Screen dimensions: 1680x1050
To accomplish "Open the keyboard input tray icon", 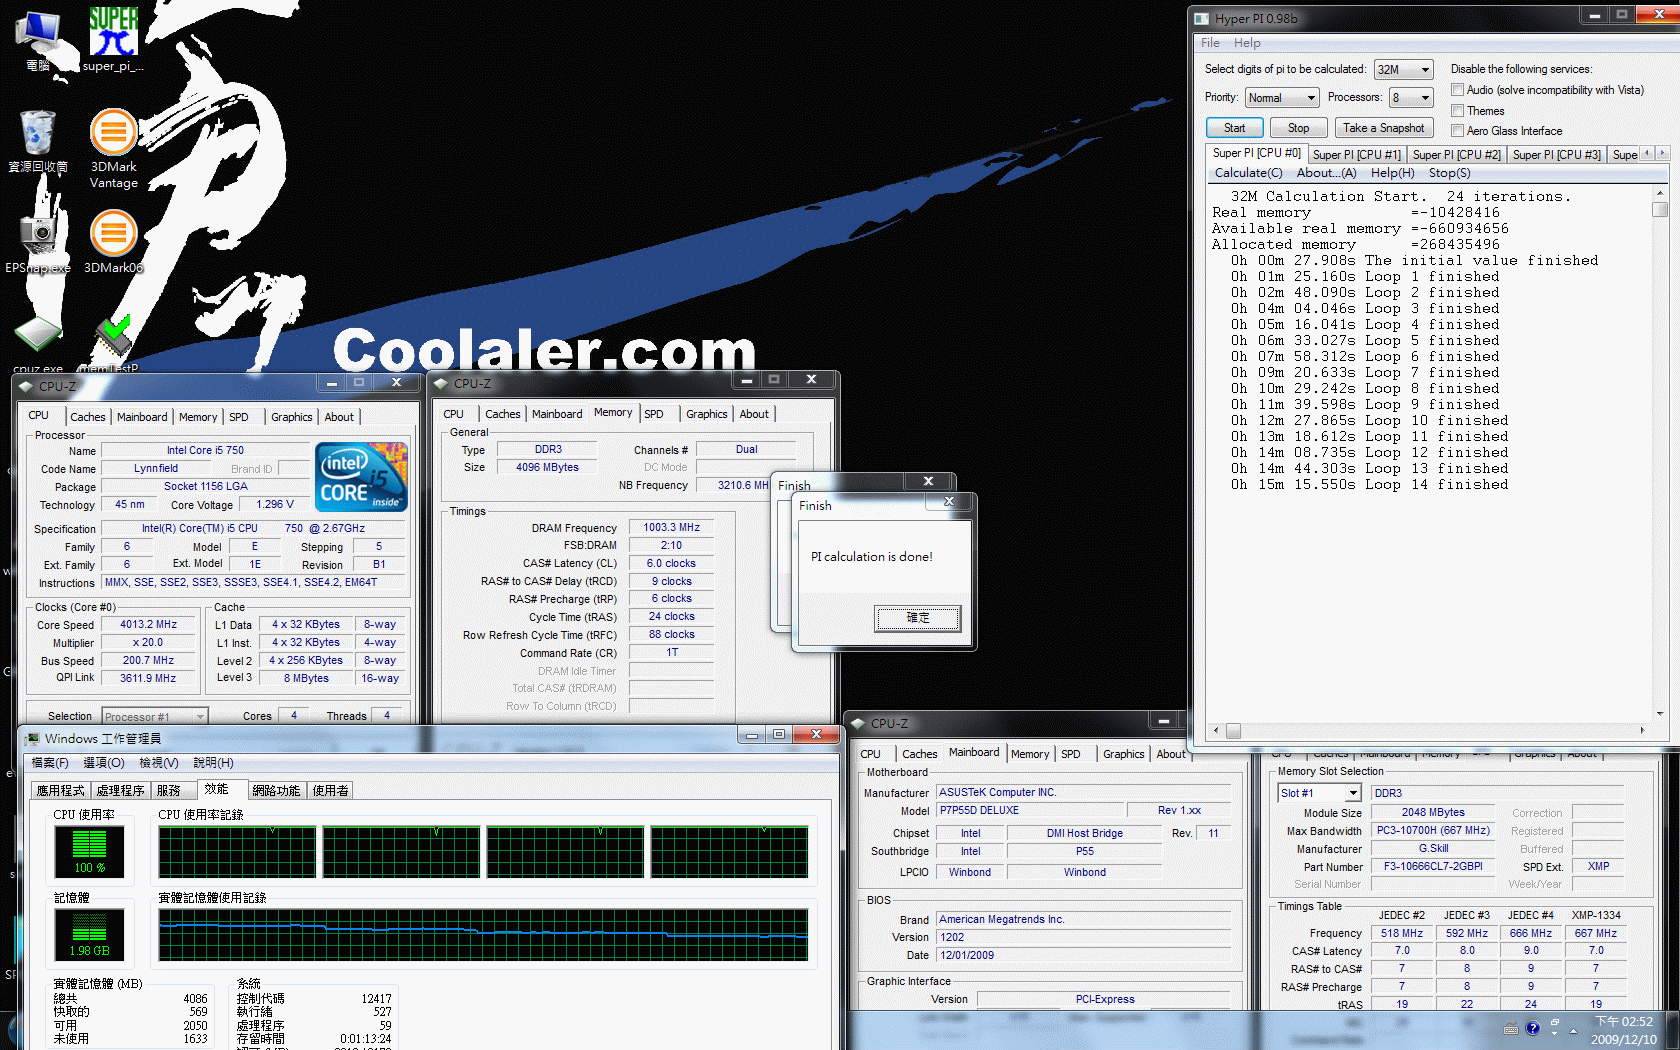I will [x=1510, y=1029].
